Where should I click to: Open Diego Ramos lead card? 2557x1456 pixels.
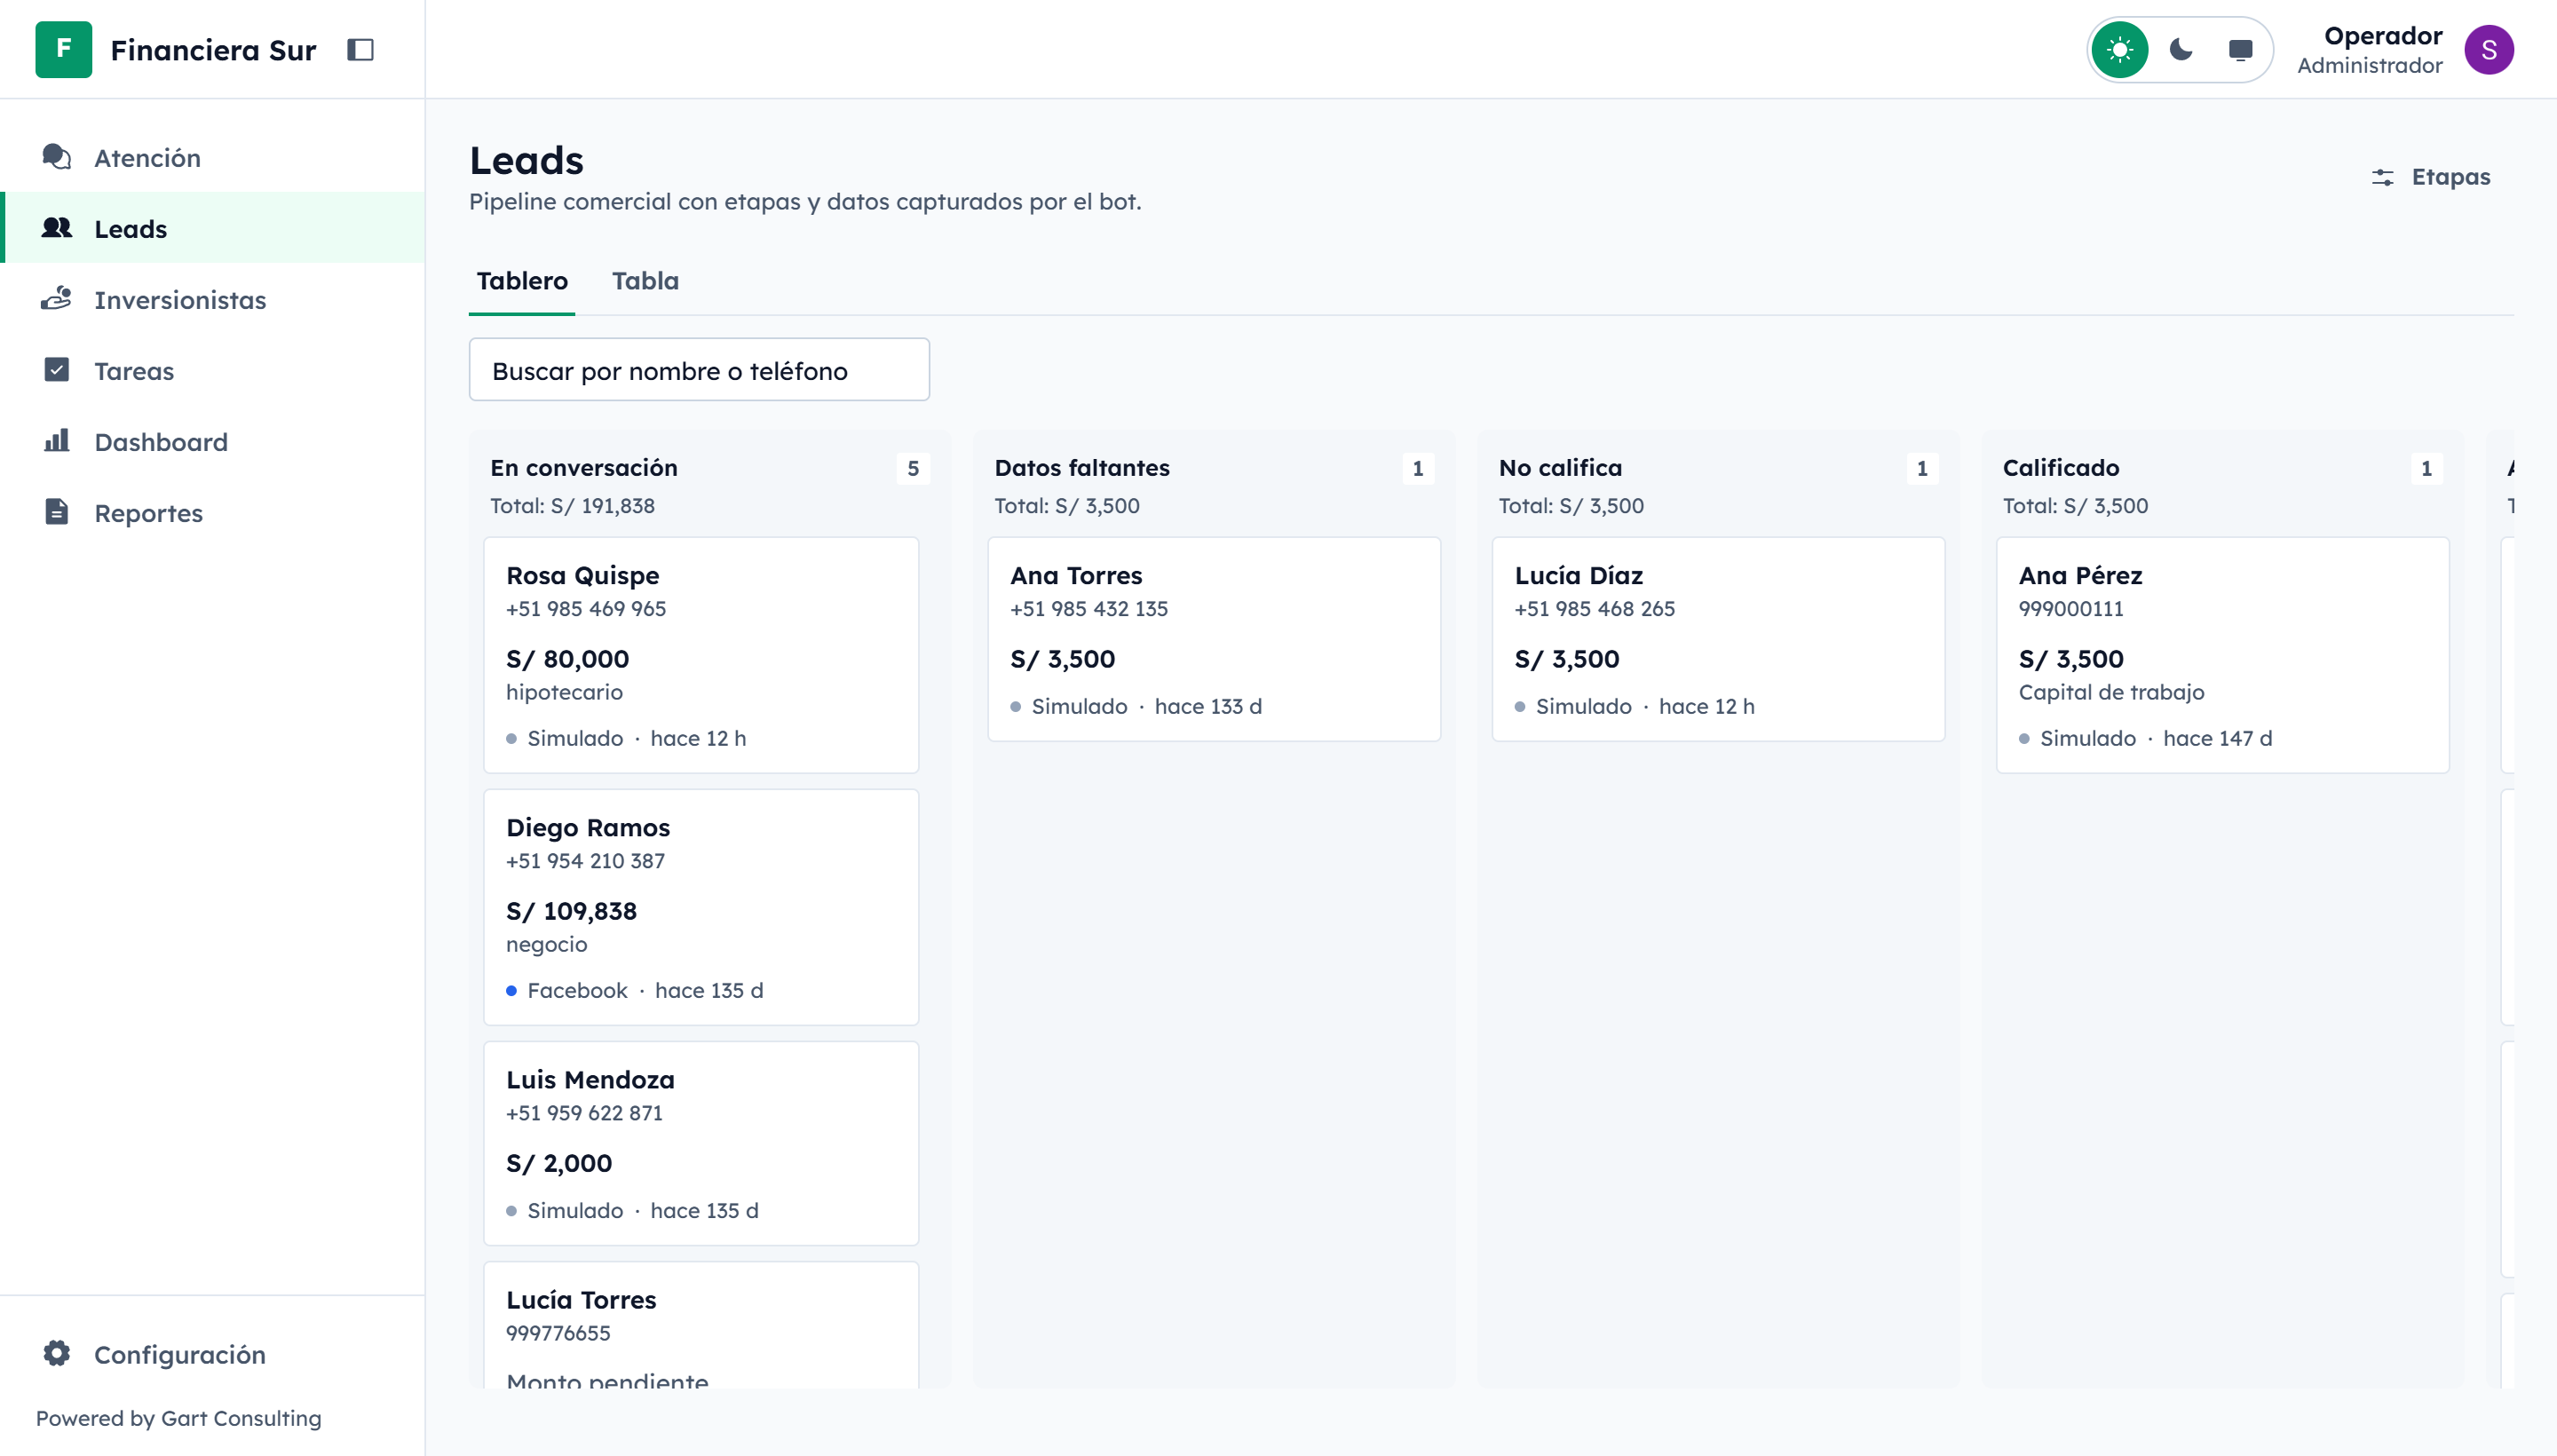pos(701,907)
